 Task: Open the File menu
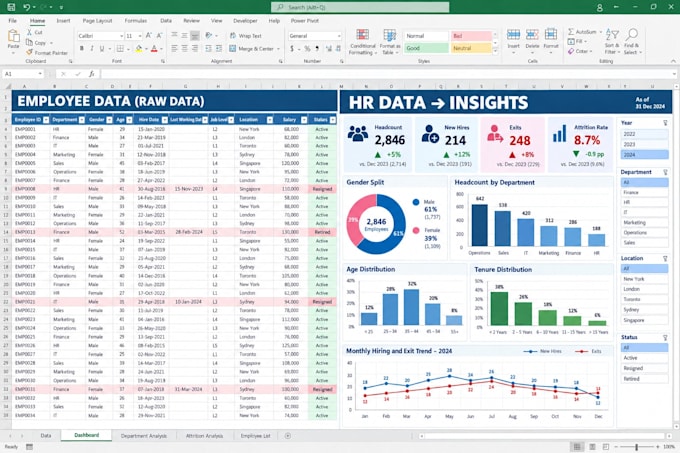coord(13,21)
